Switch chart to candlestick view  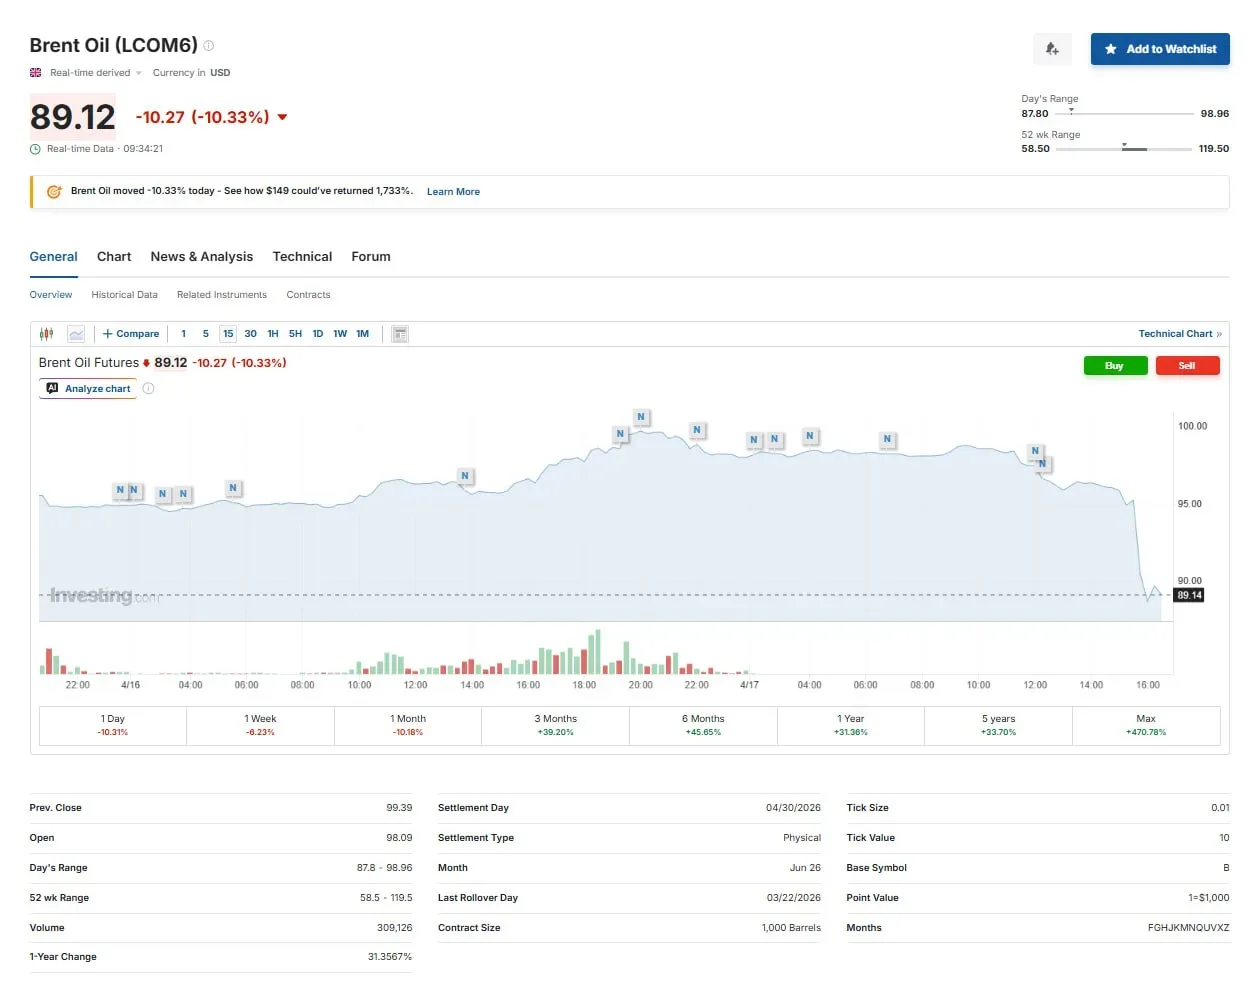point(46,334)
